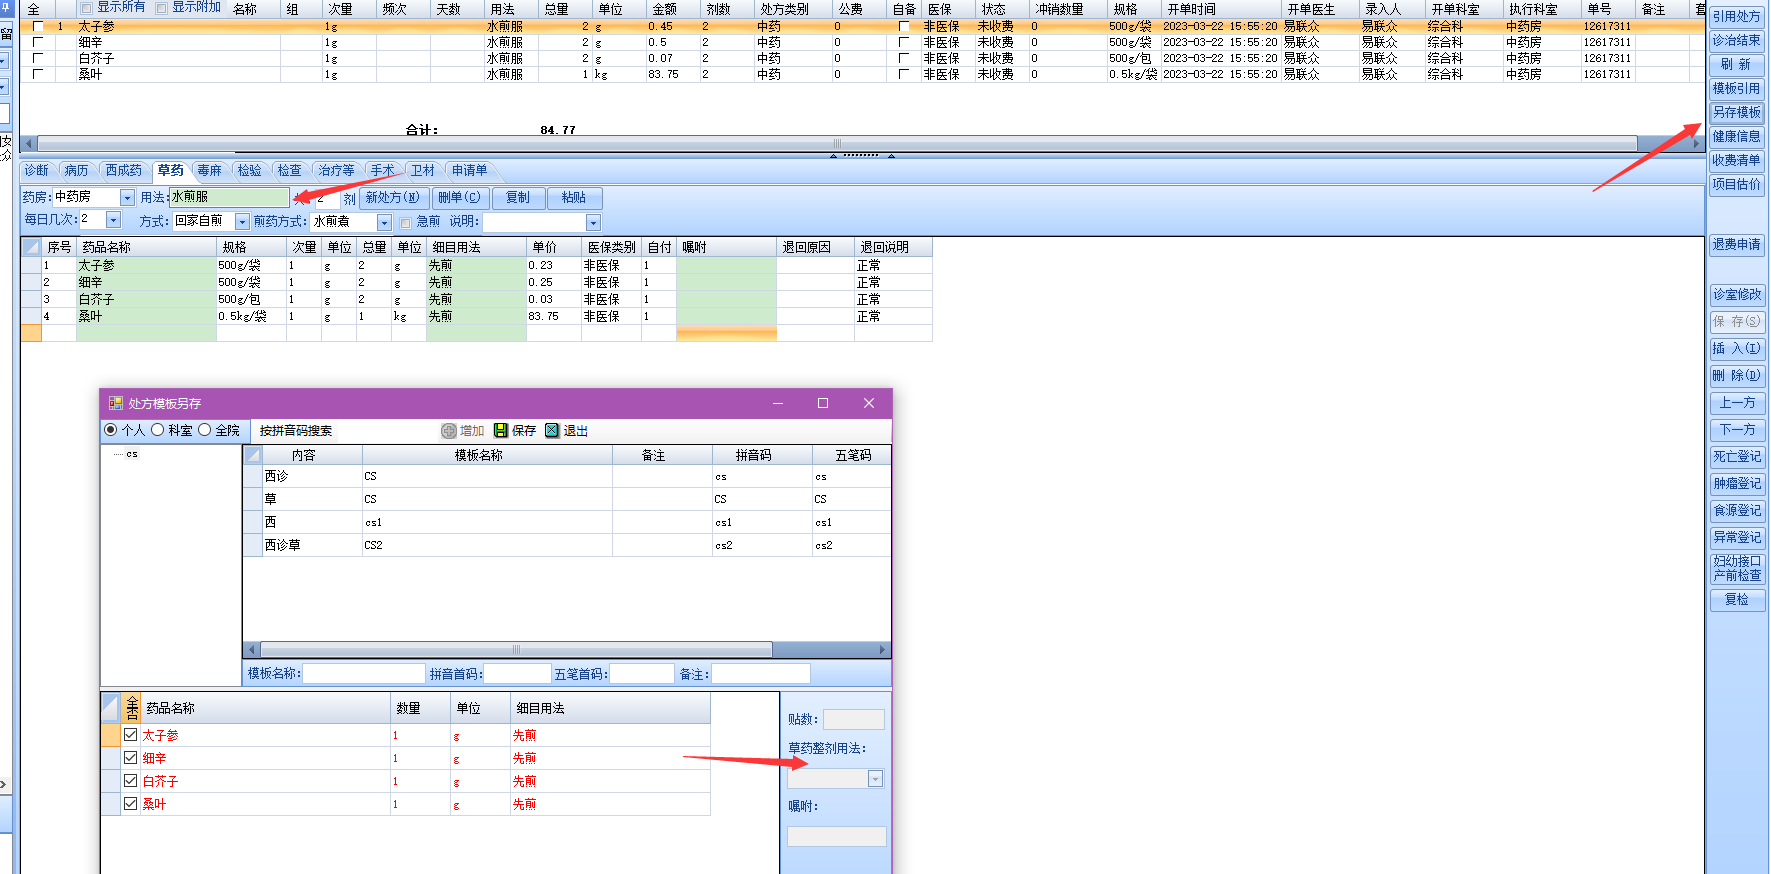Switch to the 诊断 tab

point(37,171)
